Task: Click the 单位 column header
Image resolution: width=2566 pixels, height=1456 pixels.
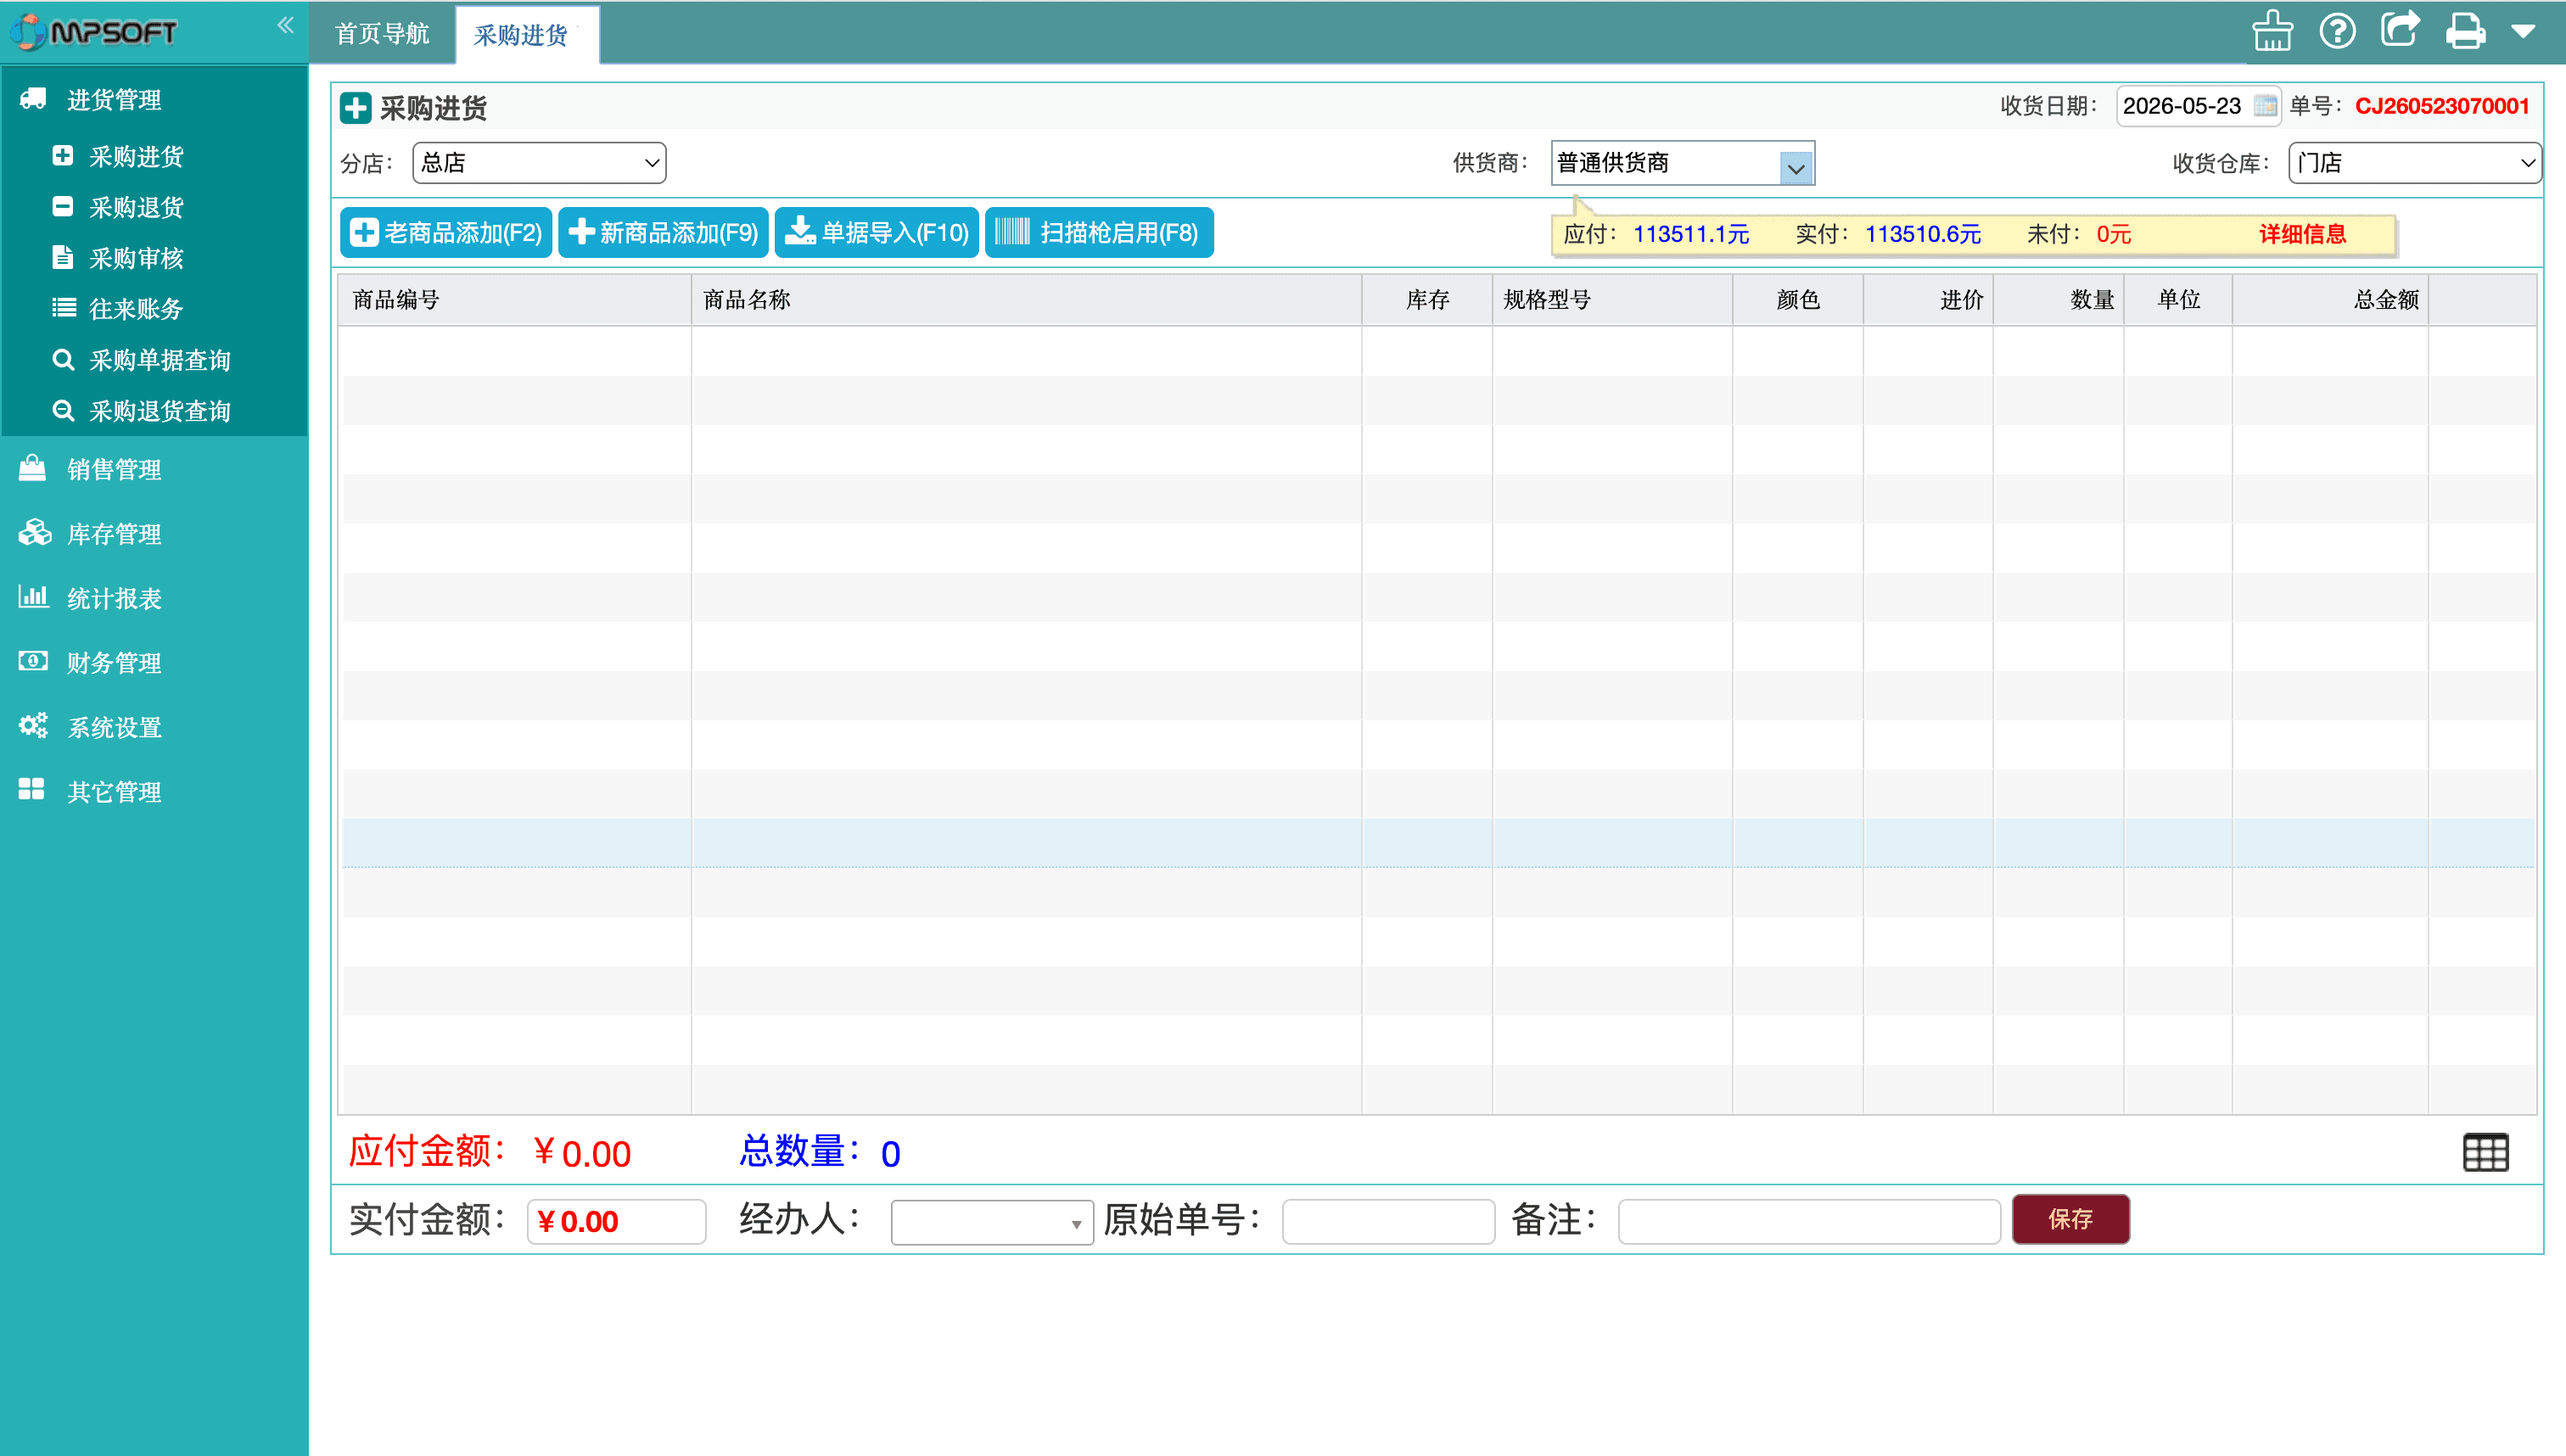Action: (x=2178, y=300)
